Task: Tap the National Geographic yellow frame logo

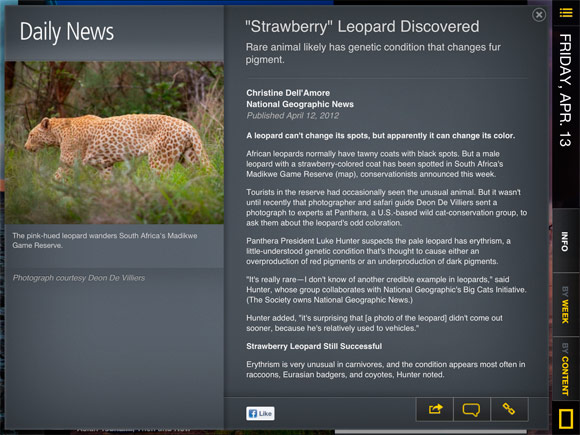Action: pyautogui.click(x=566, y=419)
